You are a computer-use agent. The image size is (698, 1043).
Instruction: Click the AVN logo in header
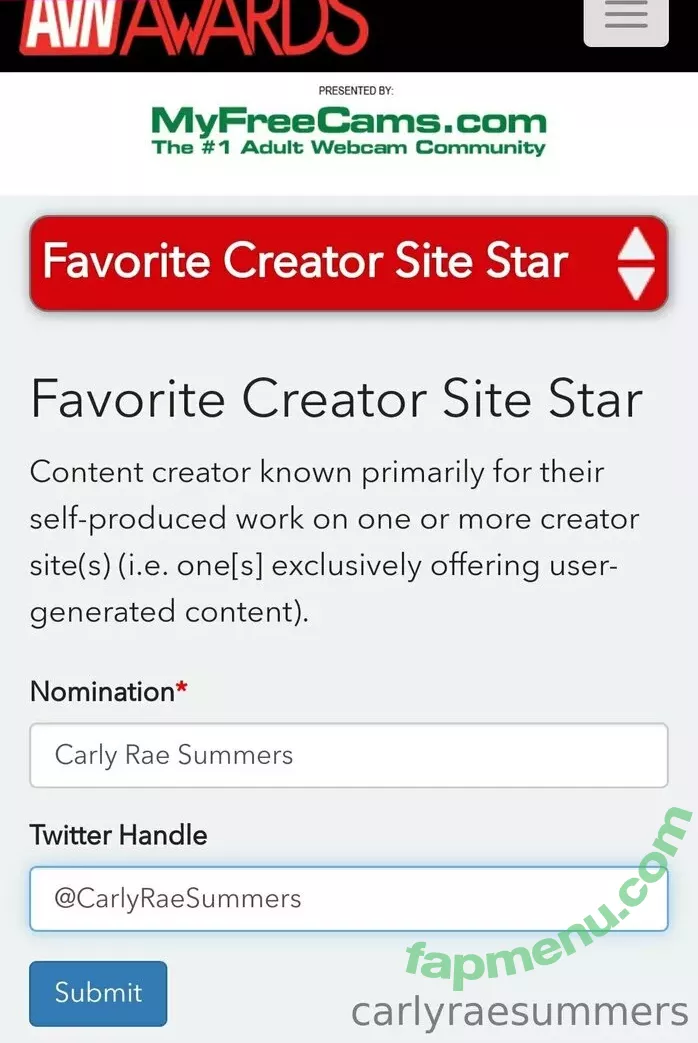tap(71, 28)
